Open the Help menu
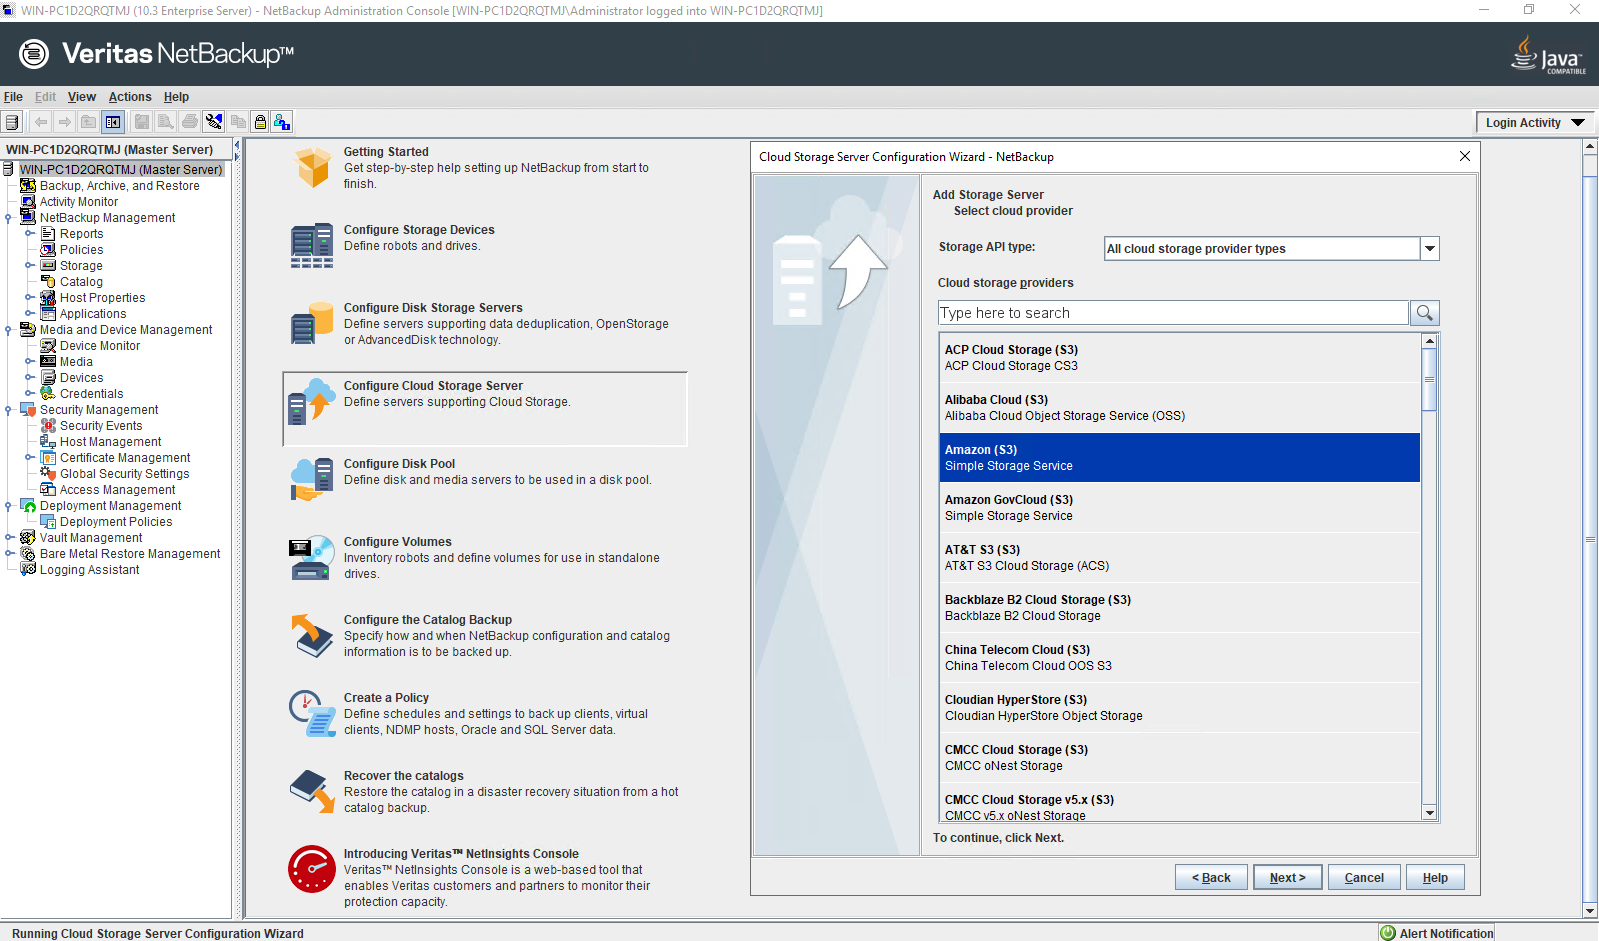This screenshot has height=941, width=1599. tap(176, 97)
